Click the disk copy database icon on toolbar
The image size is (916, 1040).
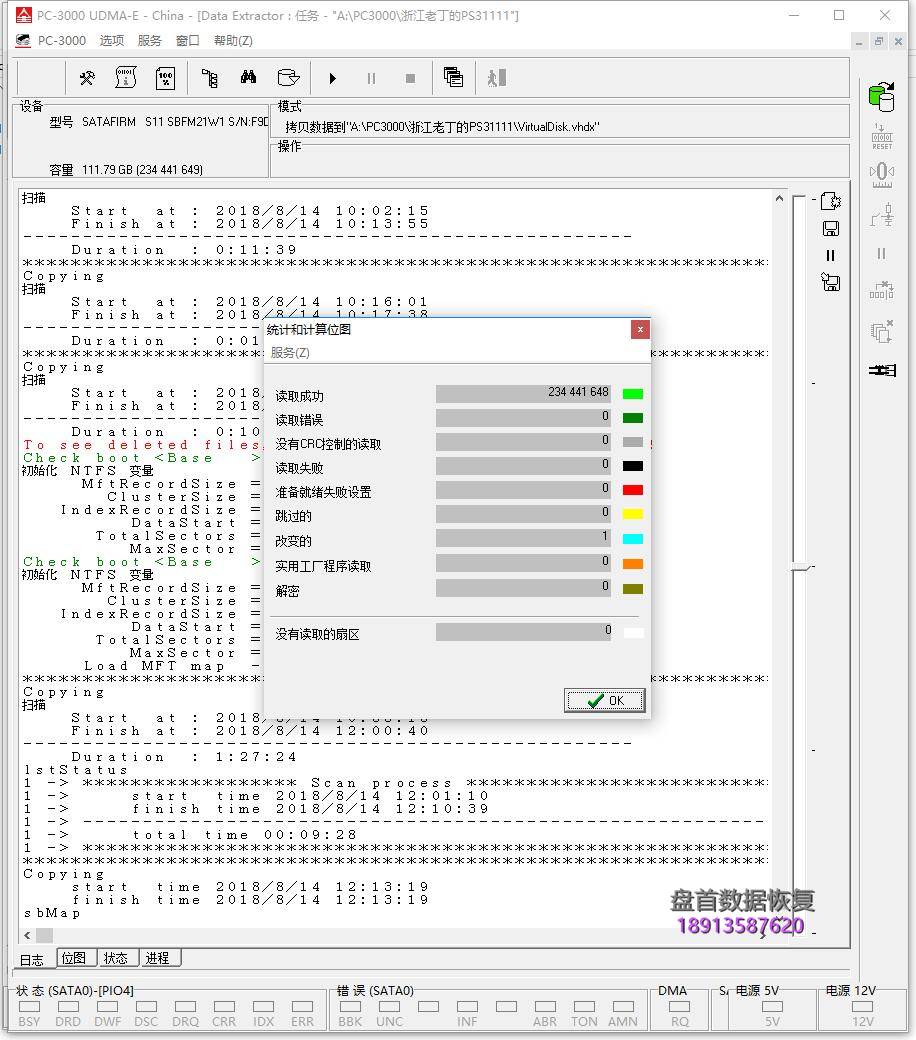288,79
